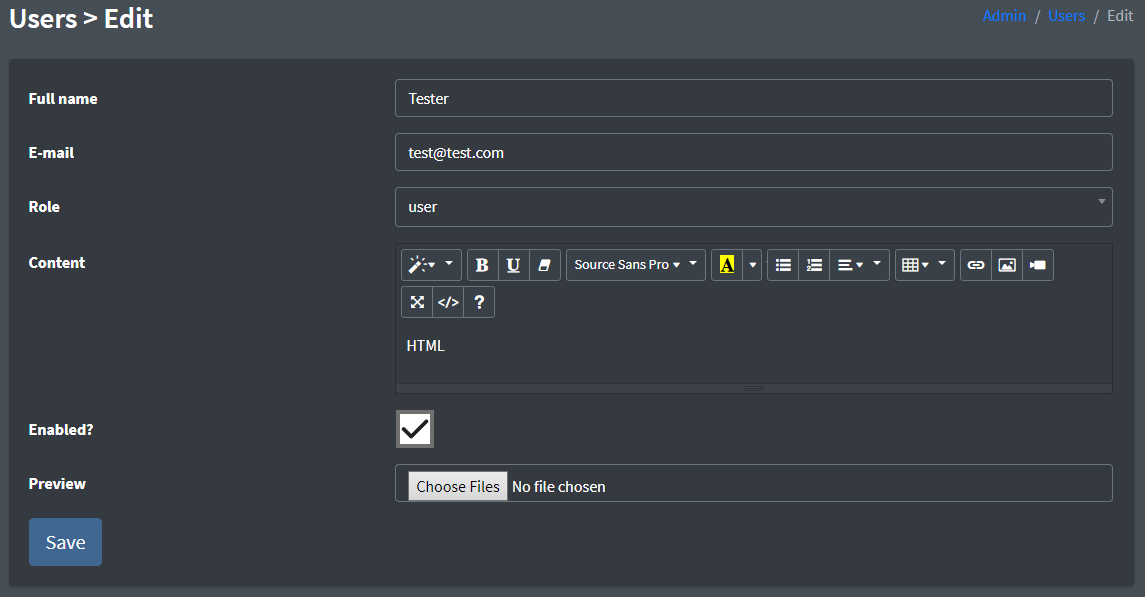Screen dimensions: 1145x597
Task: Open the Role dropdown
Action: (x=754, y=206)
